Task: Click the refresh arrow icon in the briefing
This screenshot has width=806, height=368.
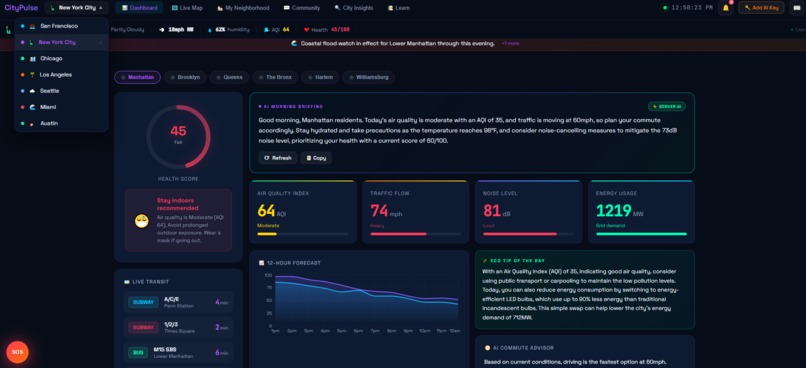Action: point(266,158)
